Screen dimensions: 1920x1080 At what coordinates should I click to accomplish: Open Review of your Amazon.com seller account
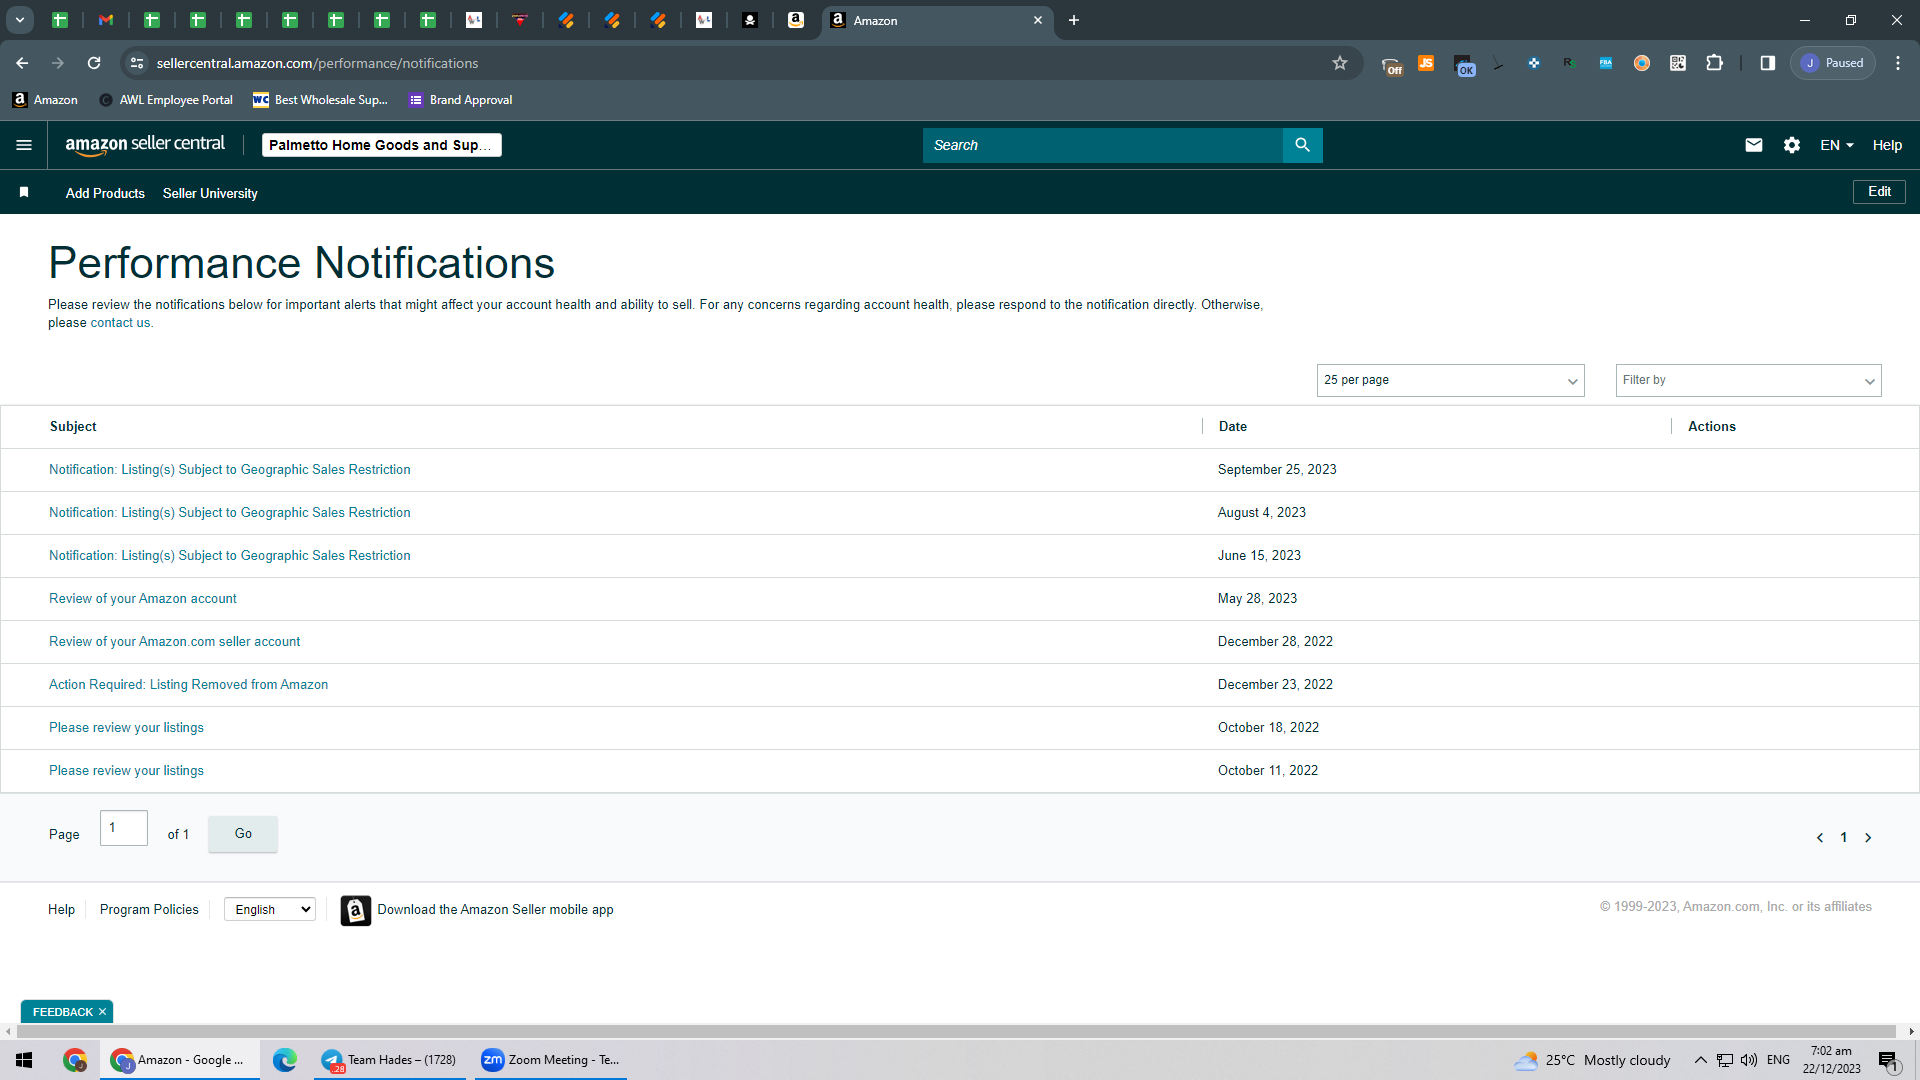pyautogui.click(x=174, y=641)
